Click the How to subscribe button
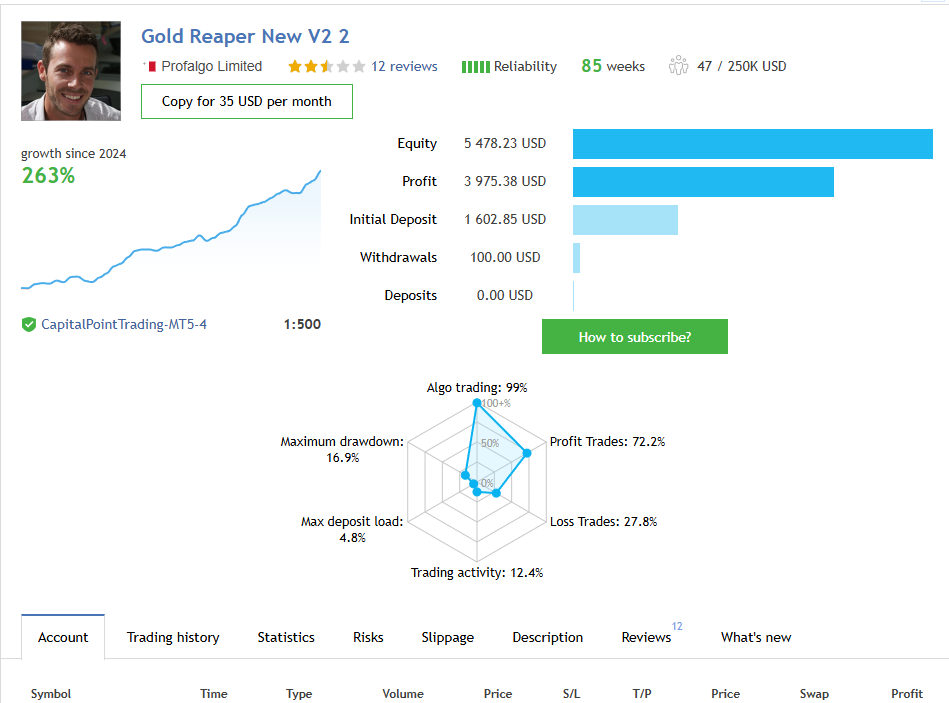949x703 pixels. [635, 337]
